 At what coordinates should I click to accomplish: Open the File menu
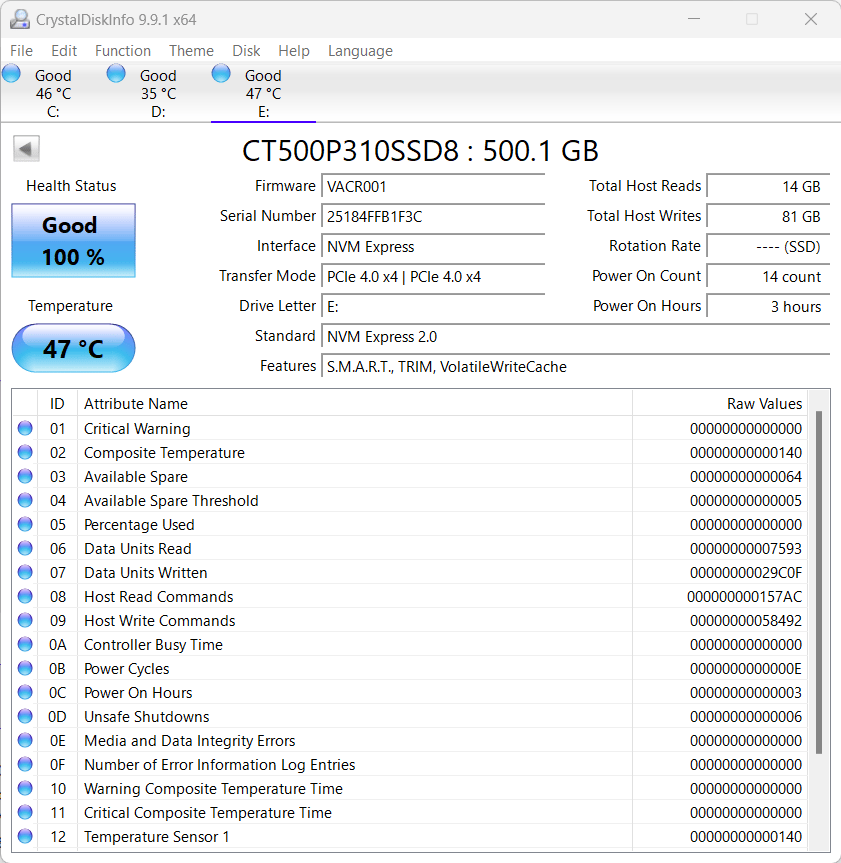tap(21, 51)
